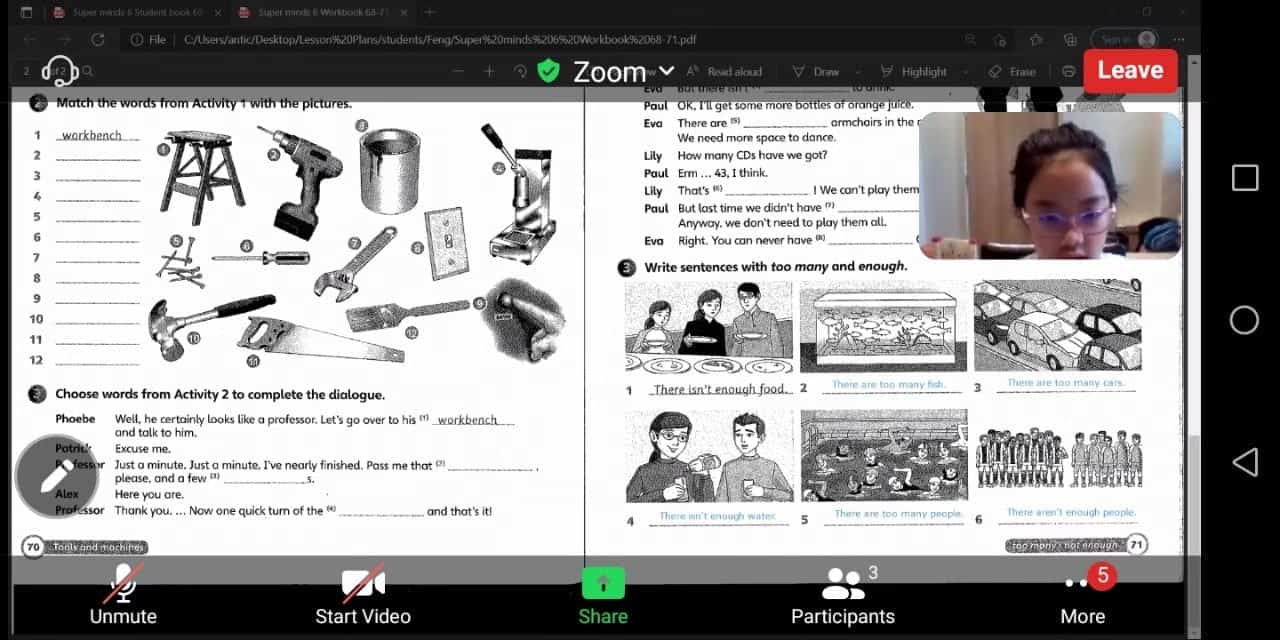Tap the participant's video thumbnail

pyautogui.click(x=1050, y=185)
